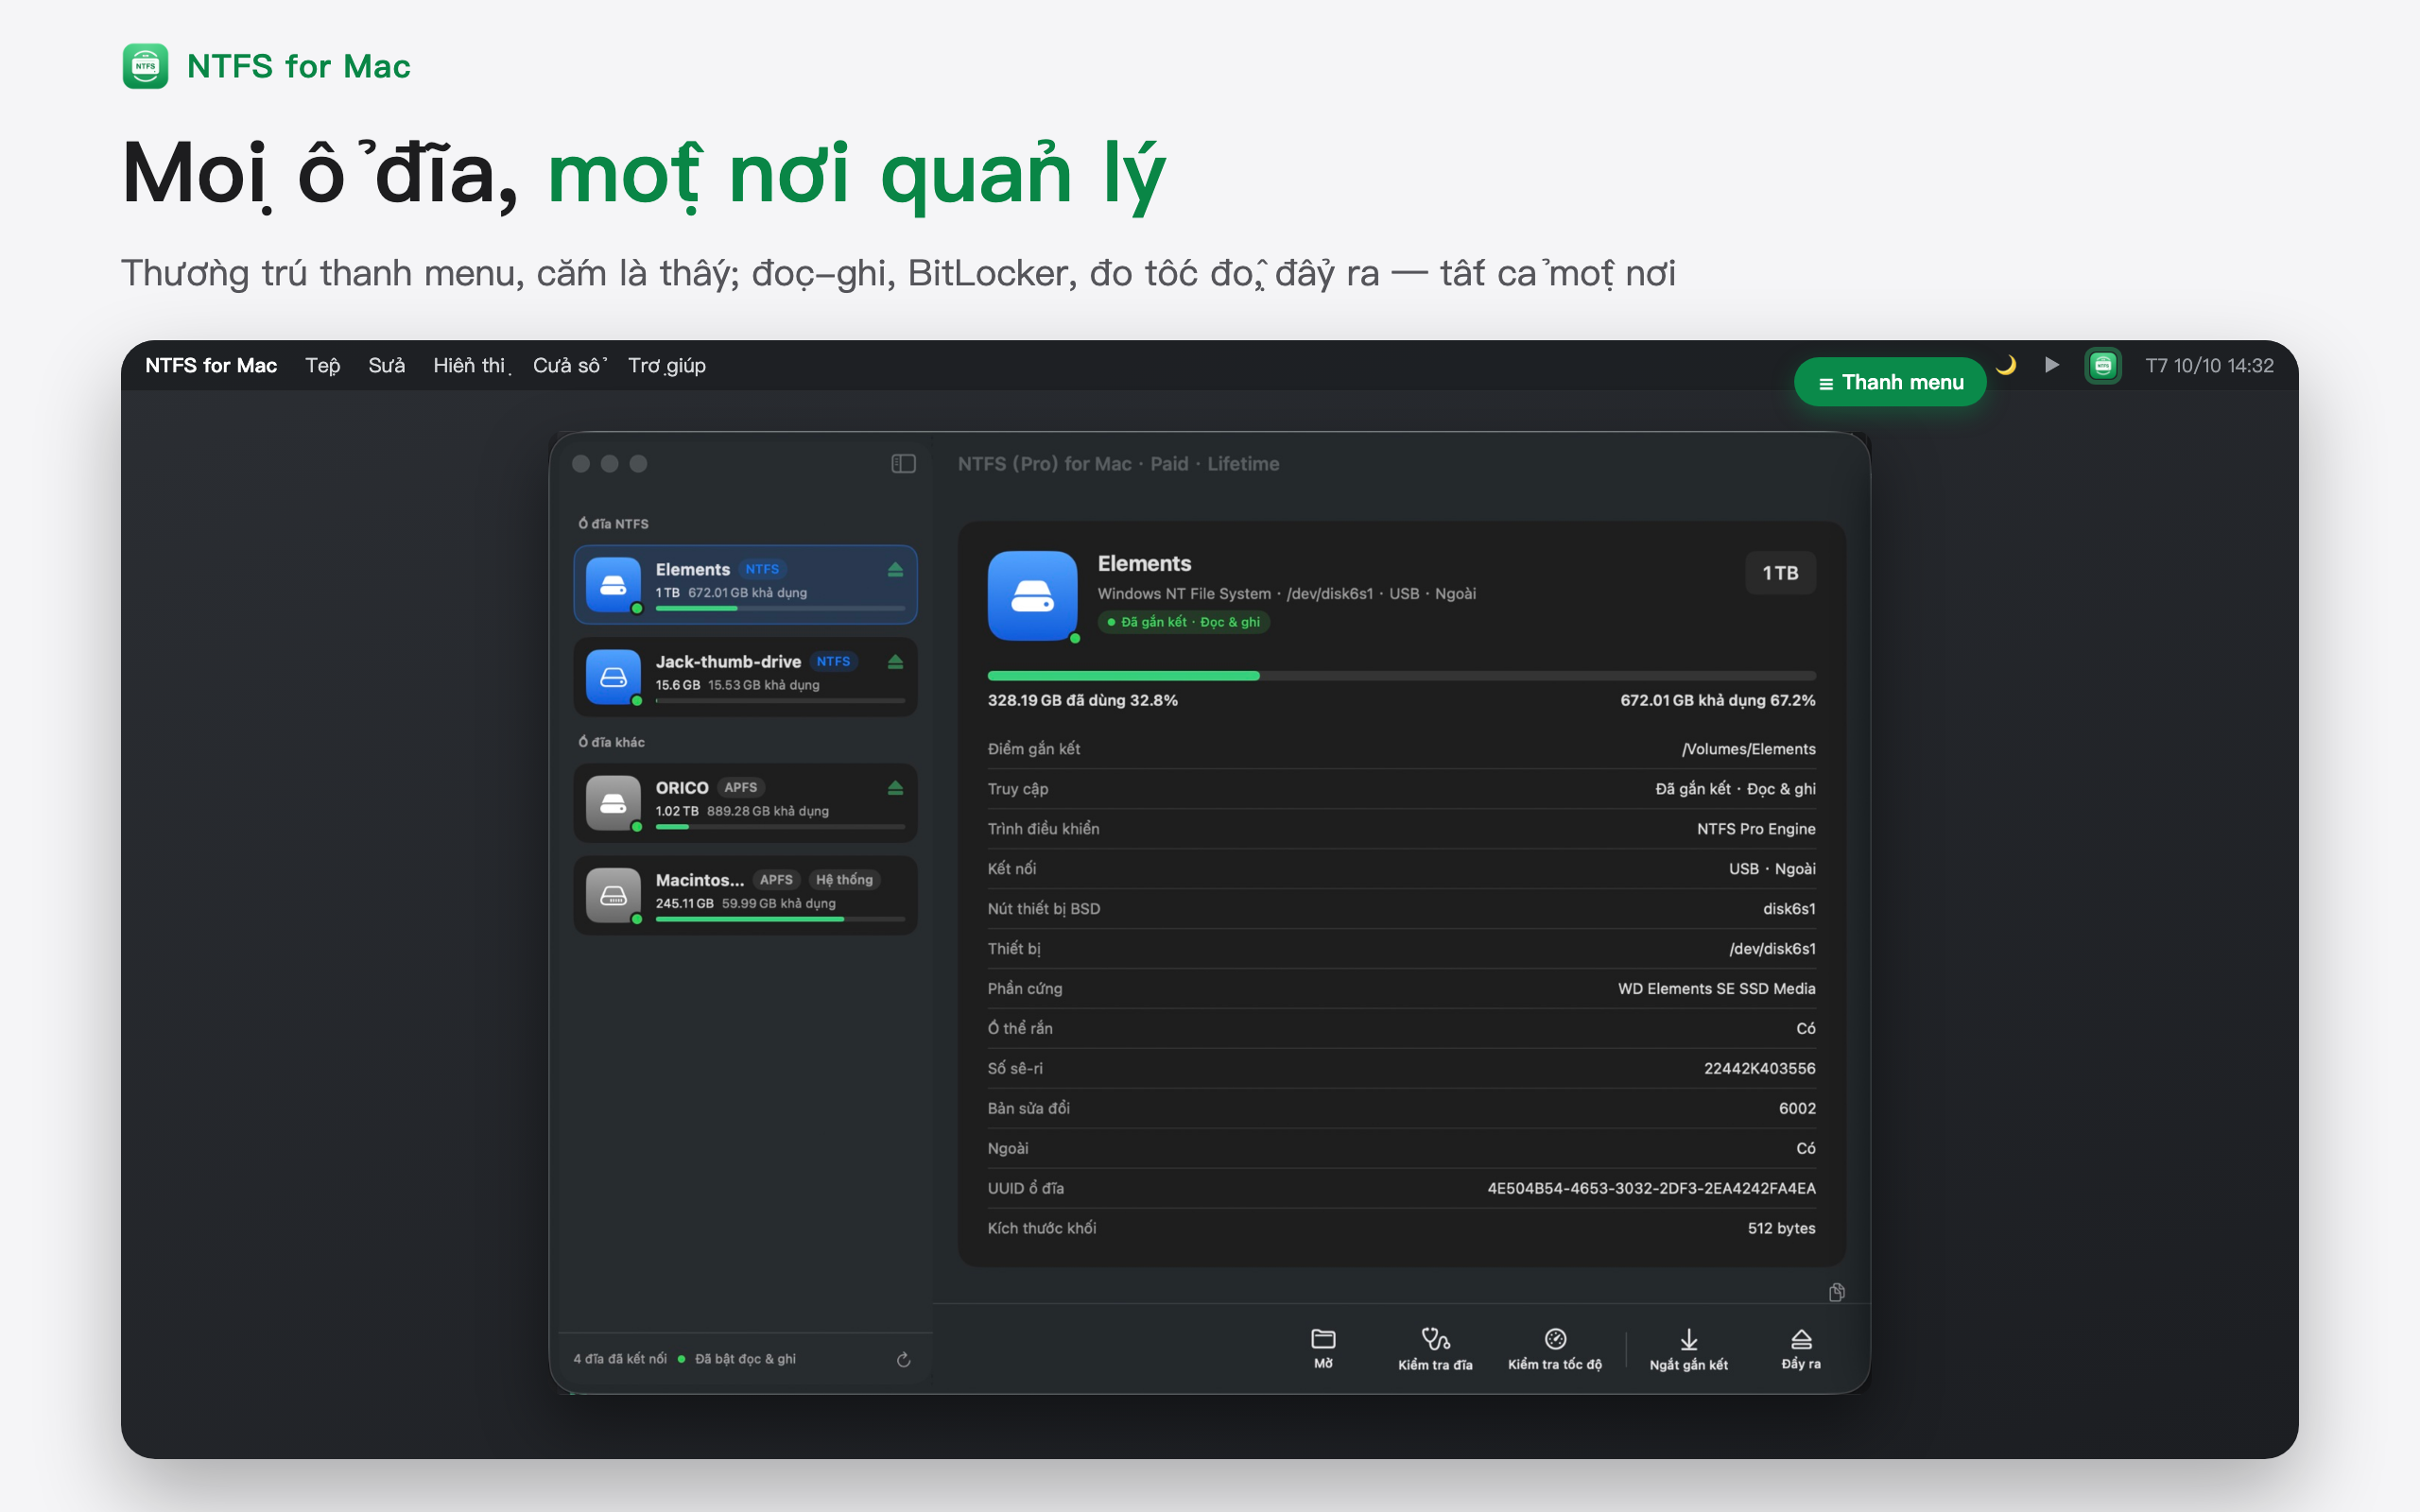Click the 4 đĩa đã kết nối status
Viewport: 2420px width, 1512px height.
(x=620, y=1359)
